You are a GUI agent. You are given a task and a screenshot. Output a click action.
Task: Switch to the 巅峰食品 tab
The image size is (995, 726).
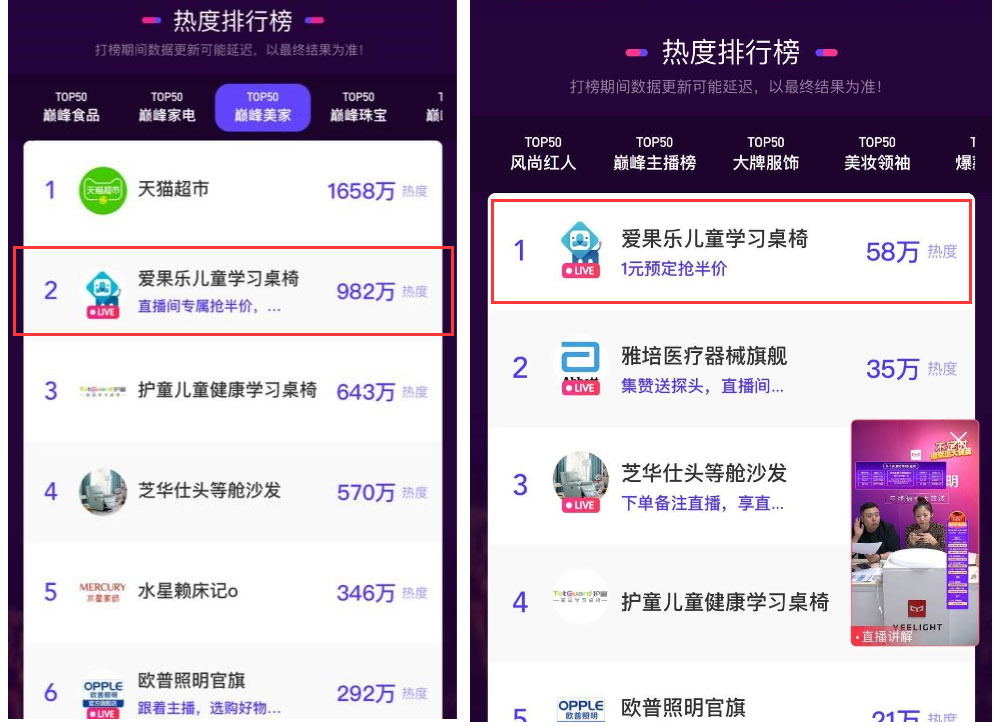pos(71,107)
